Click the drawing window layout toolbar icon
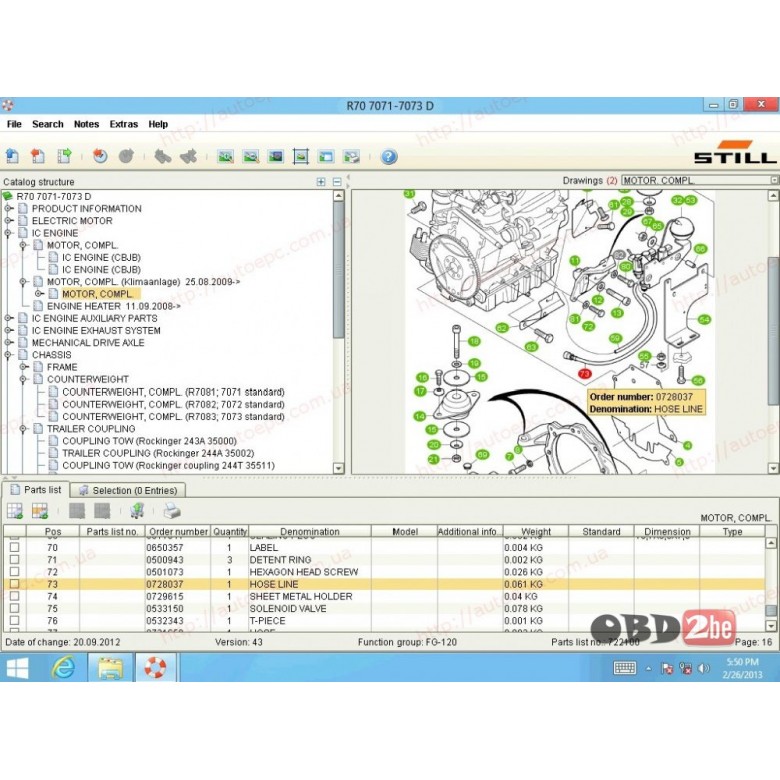780x780 pixels. tap(326, 157)
